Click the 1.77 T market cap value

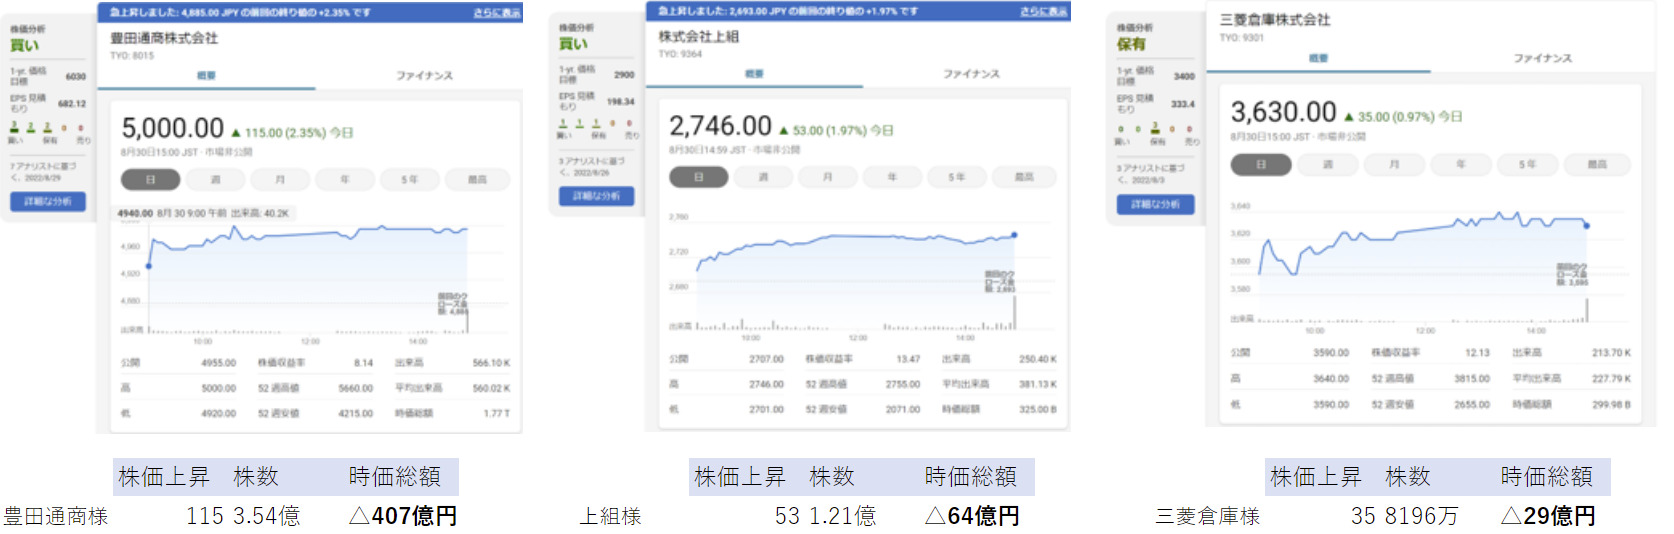(496, 413)
